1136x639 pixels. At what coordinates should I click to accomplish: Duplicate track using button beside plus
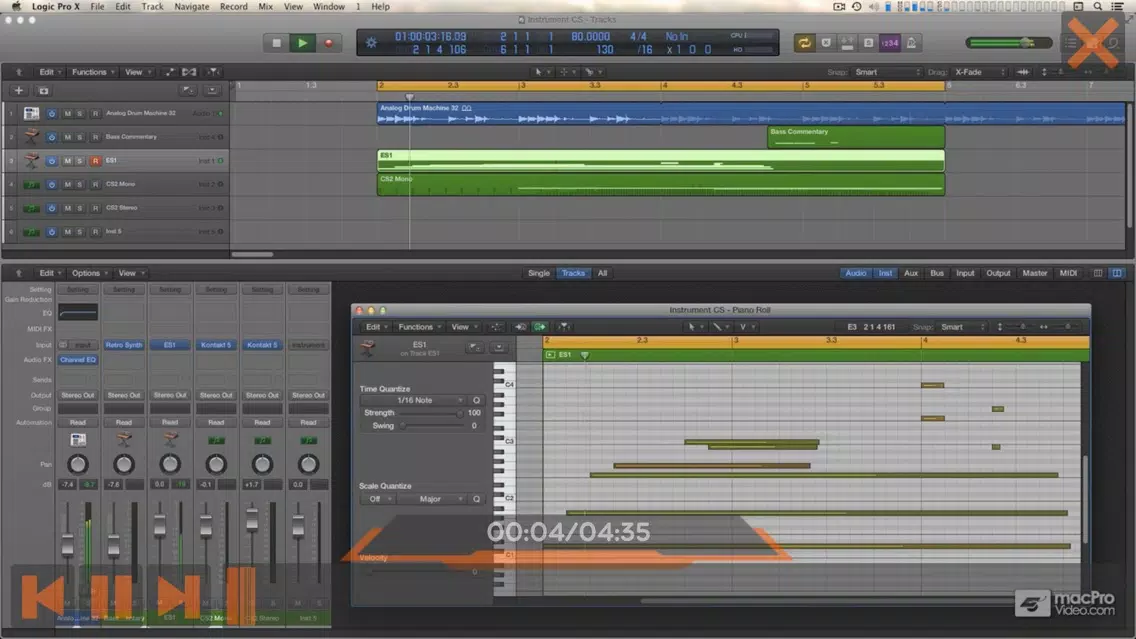tap(43, 91)
